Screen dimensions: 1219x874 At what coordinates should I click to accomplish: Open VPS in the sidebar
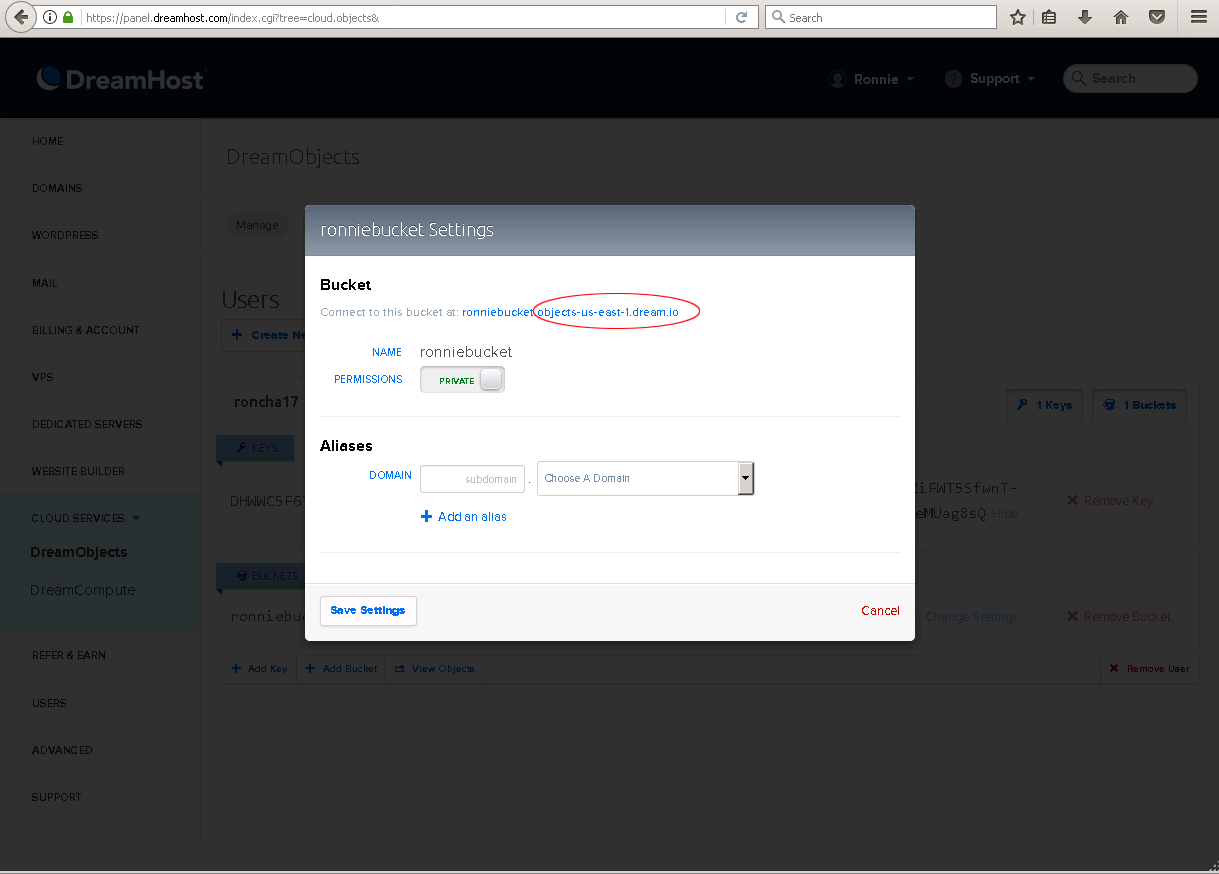point(42,377)
